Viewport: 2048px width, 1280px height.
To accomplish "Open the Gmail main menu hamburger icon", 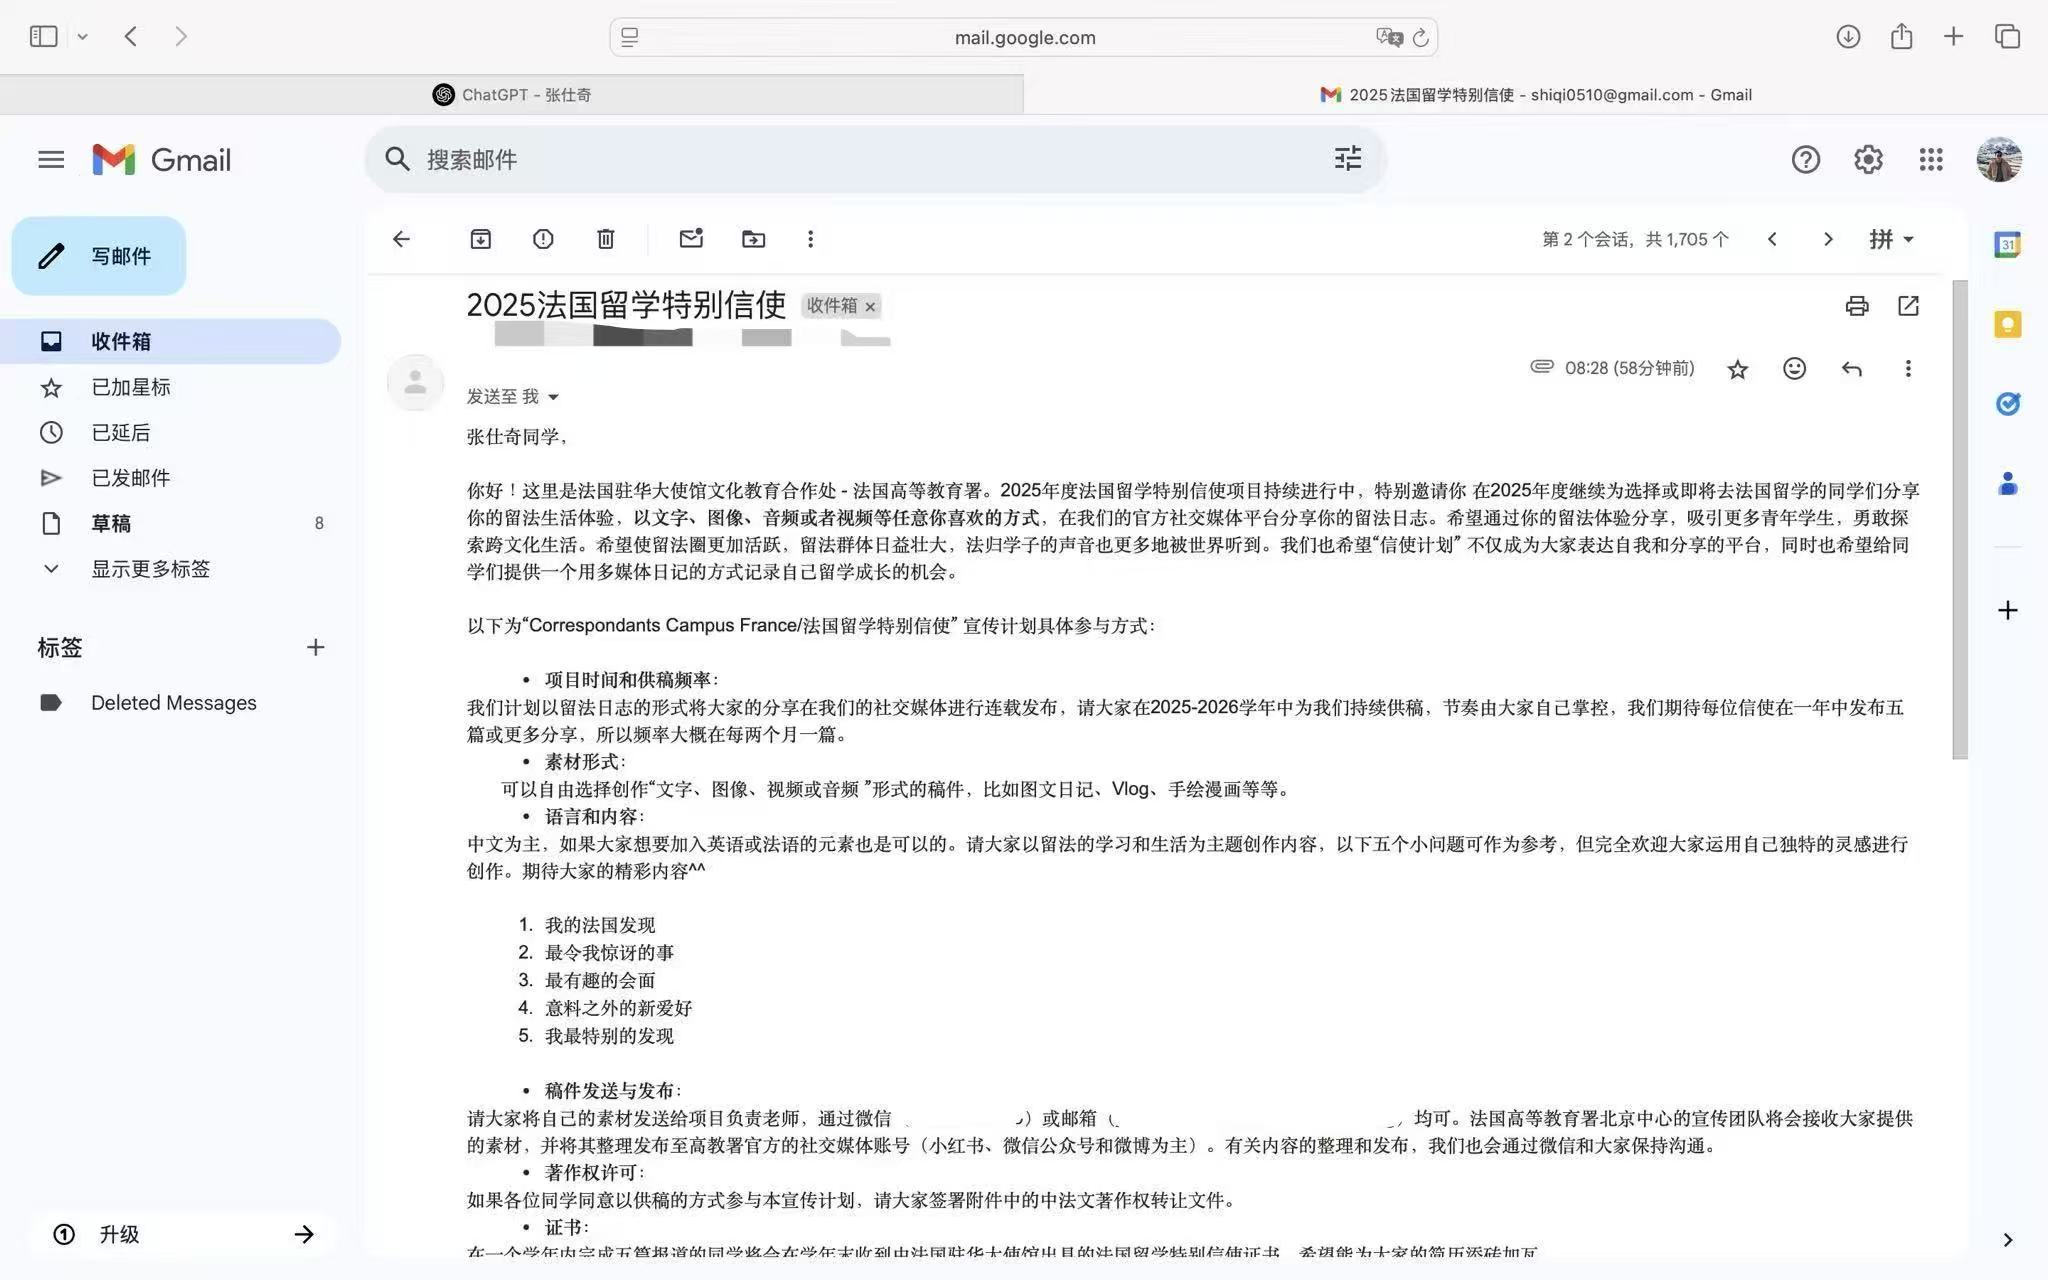I will pos(51,160).
